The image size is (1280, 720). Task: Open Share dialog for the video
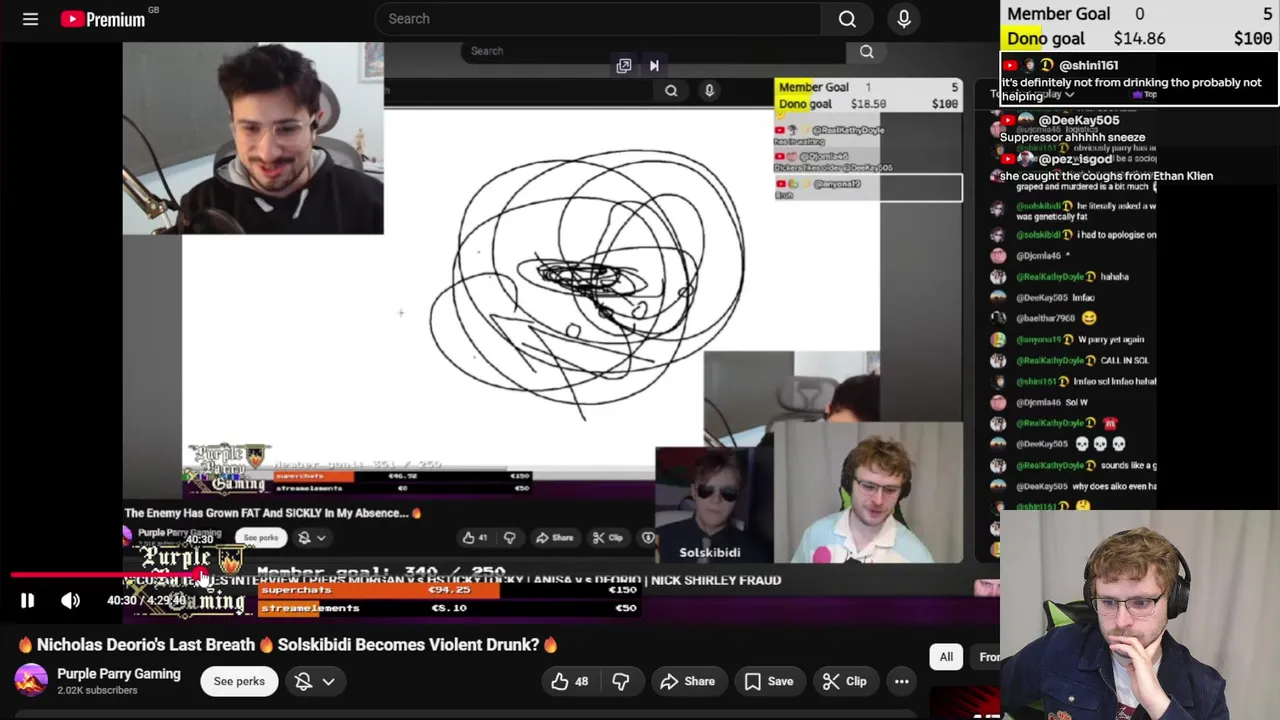coord(688,682)
